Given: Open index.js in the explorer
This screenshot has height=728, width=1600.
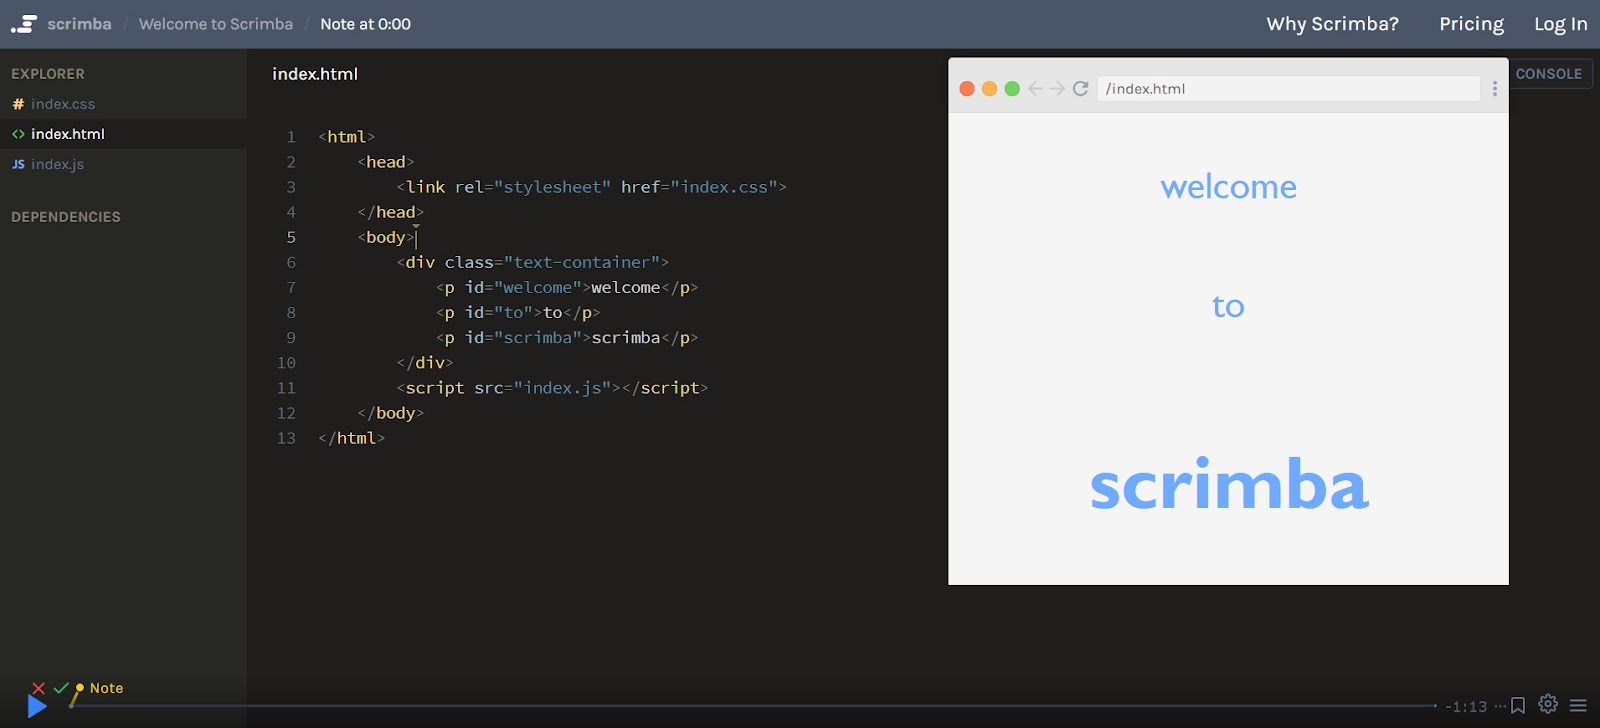Looking at the screenshot, I should (123, 164).
